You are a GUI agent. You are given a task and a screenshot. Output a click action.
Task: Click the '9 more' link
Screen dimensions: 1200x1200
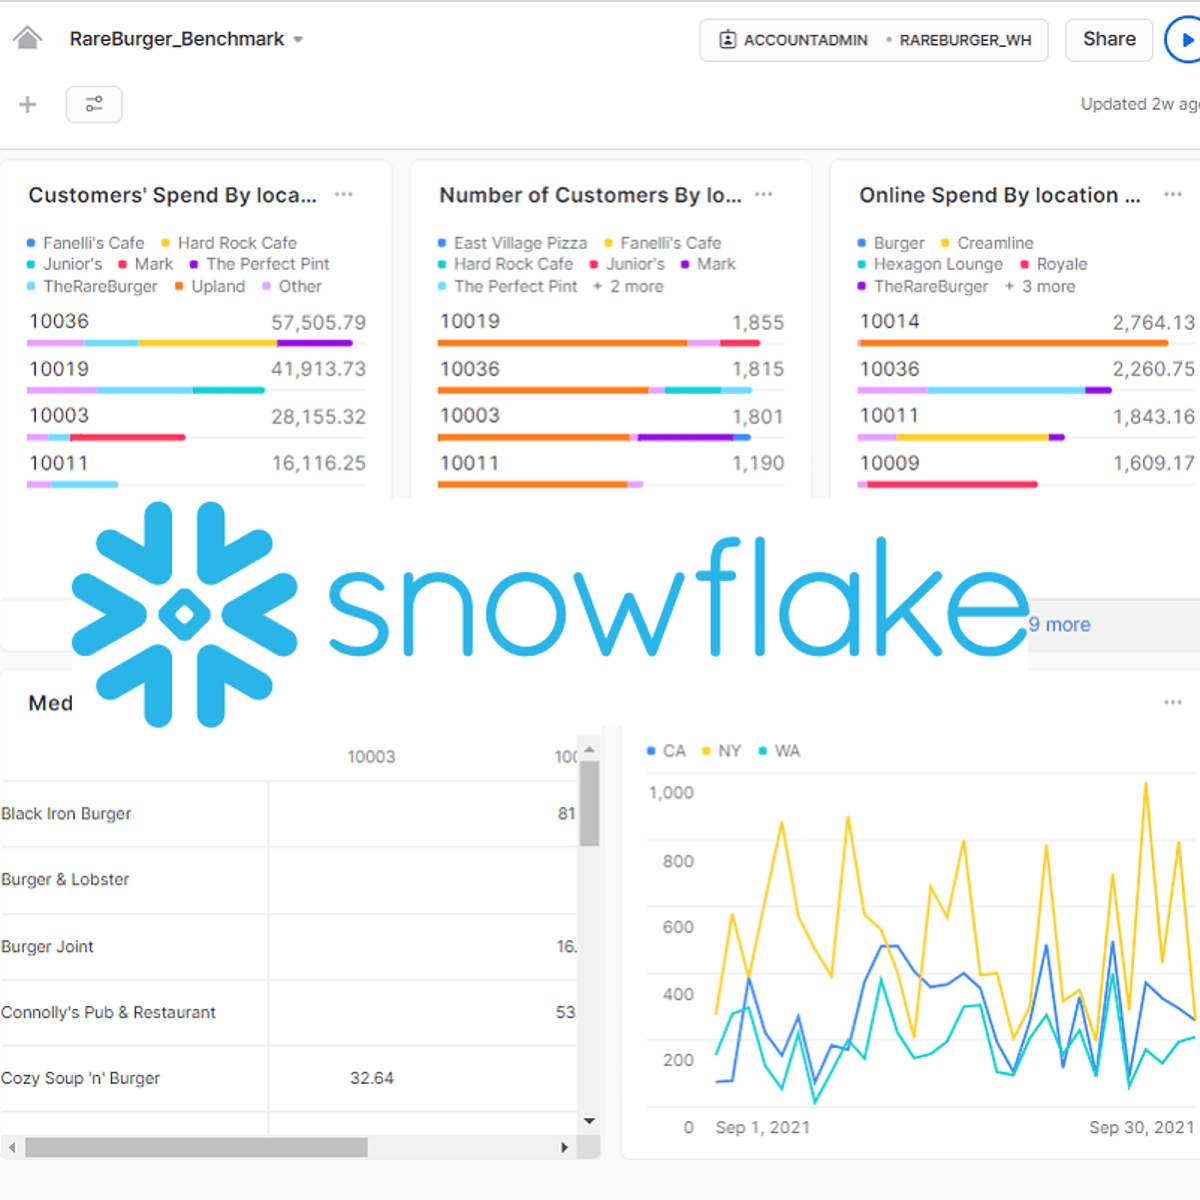pos(1060,624)
